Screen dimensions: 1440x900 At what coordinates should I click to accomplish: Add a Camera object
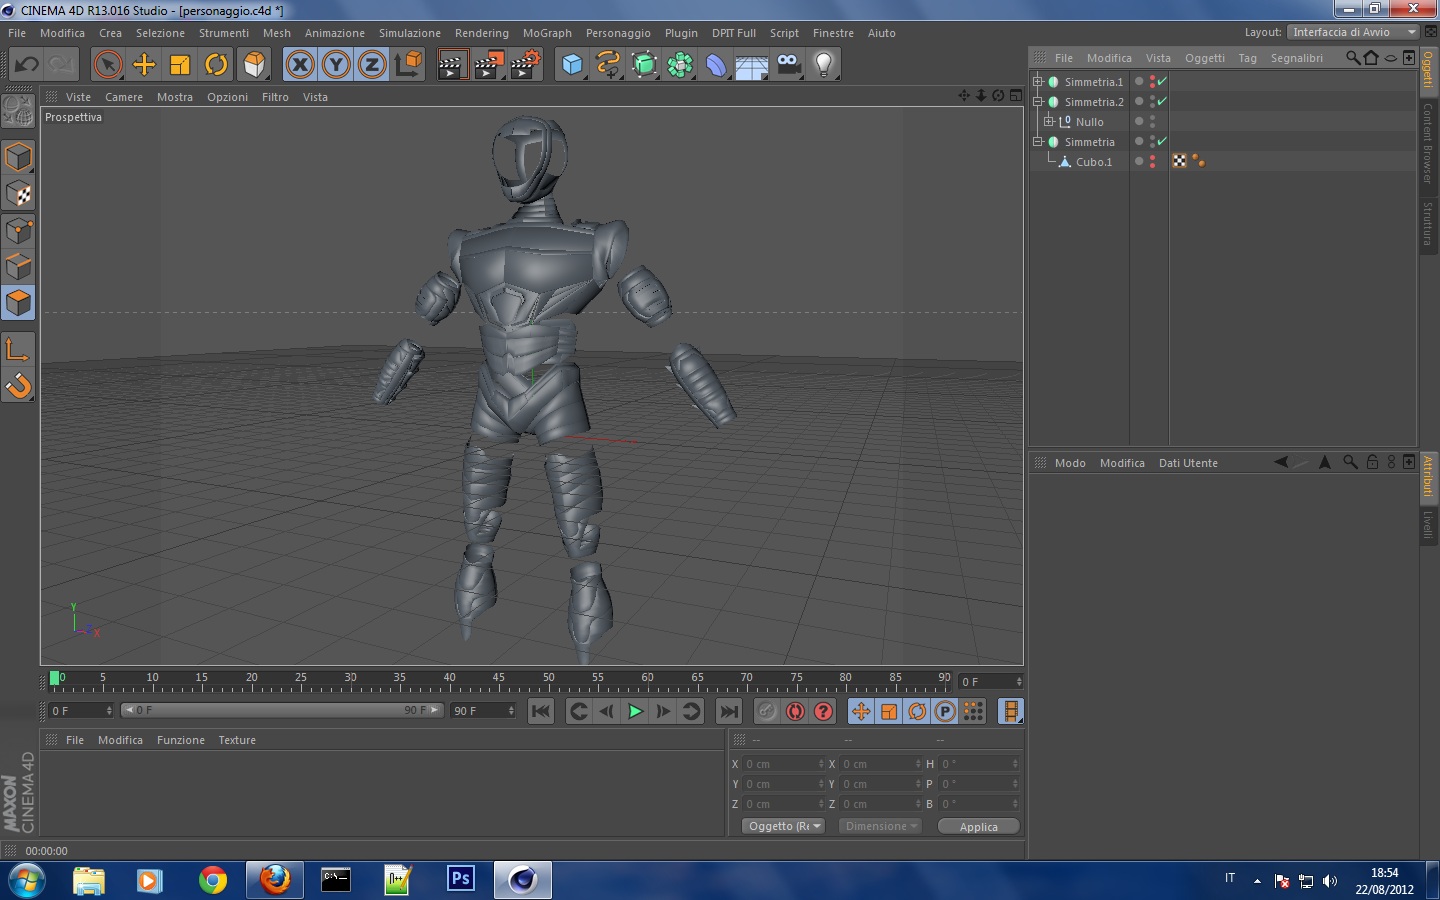(788, 65)
